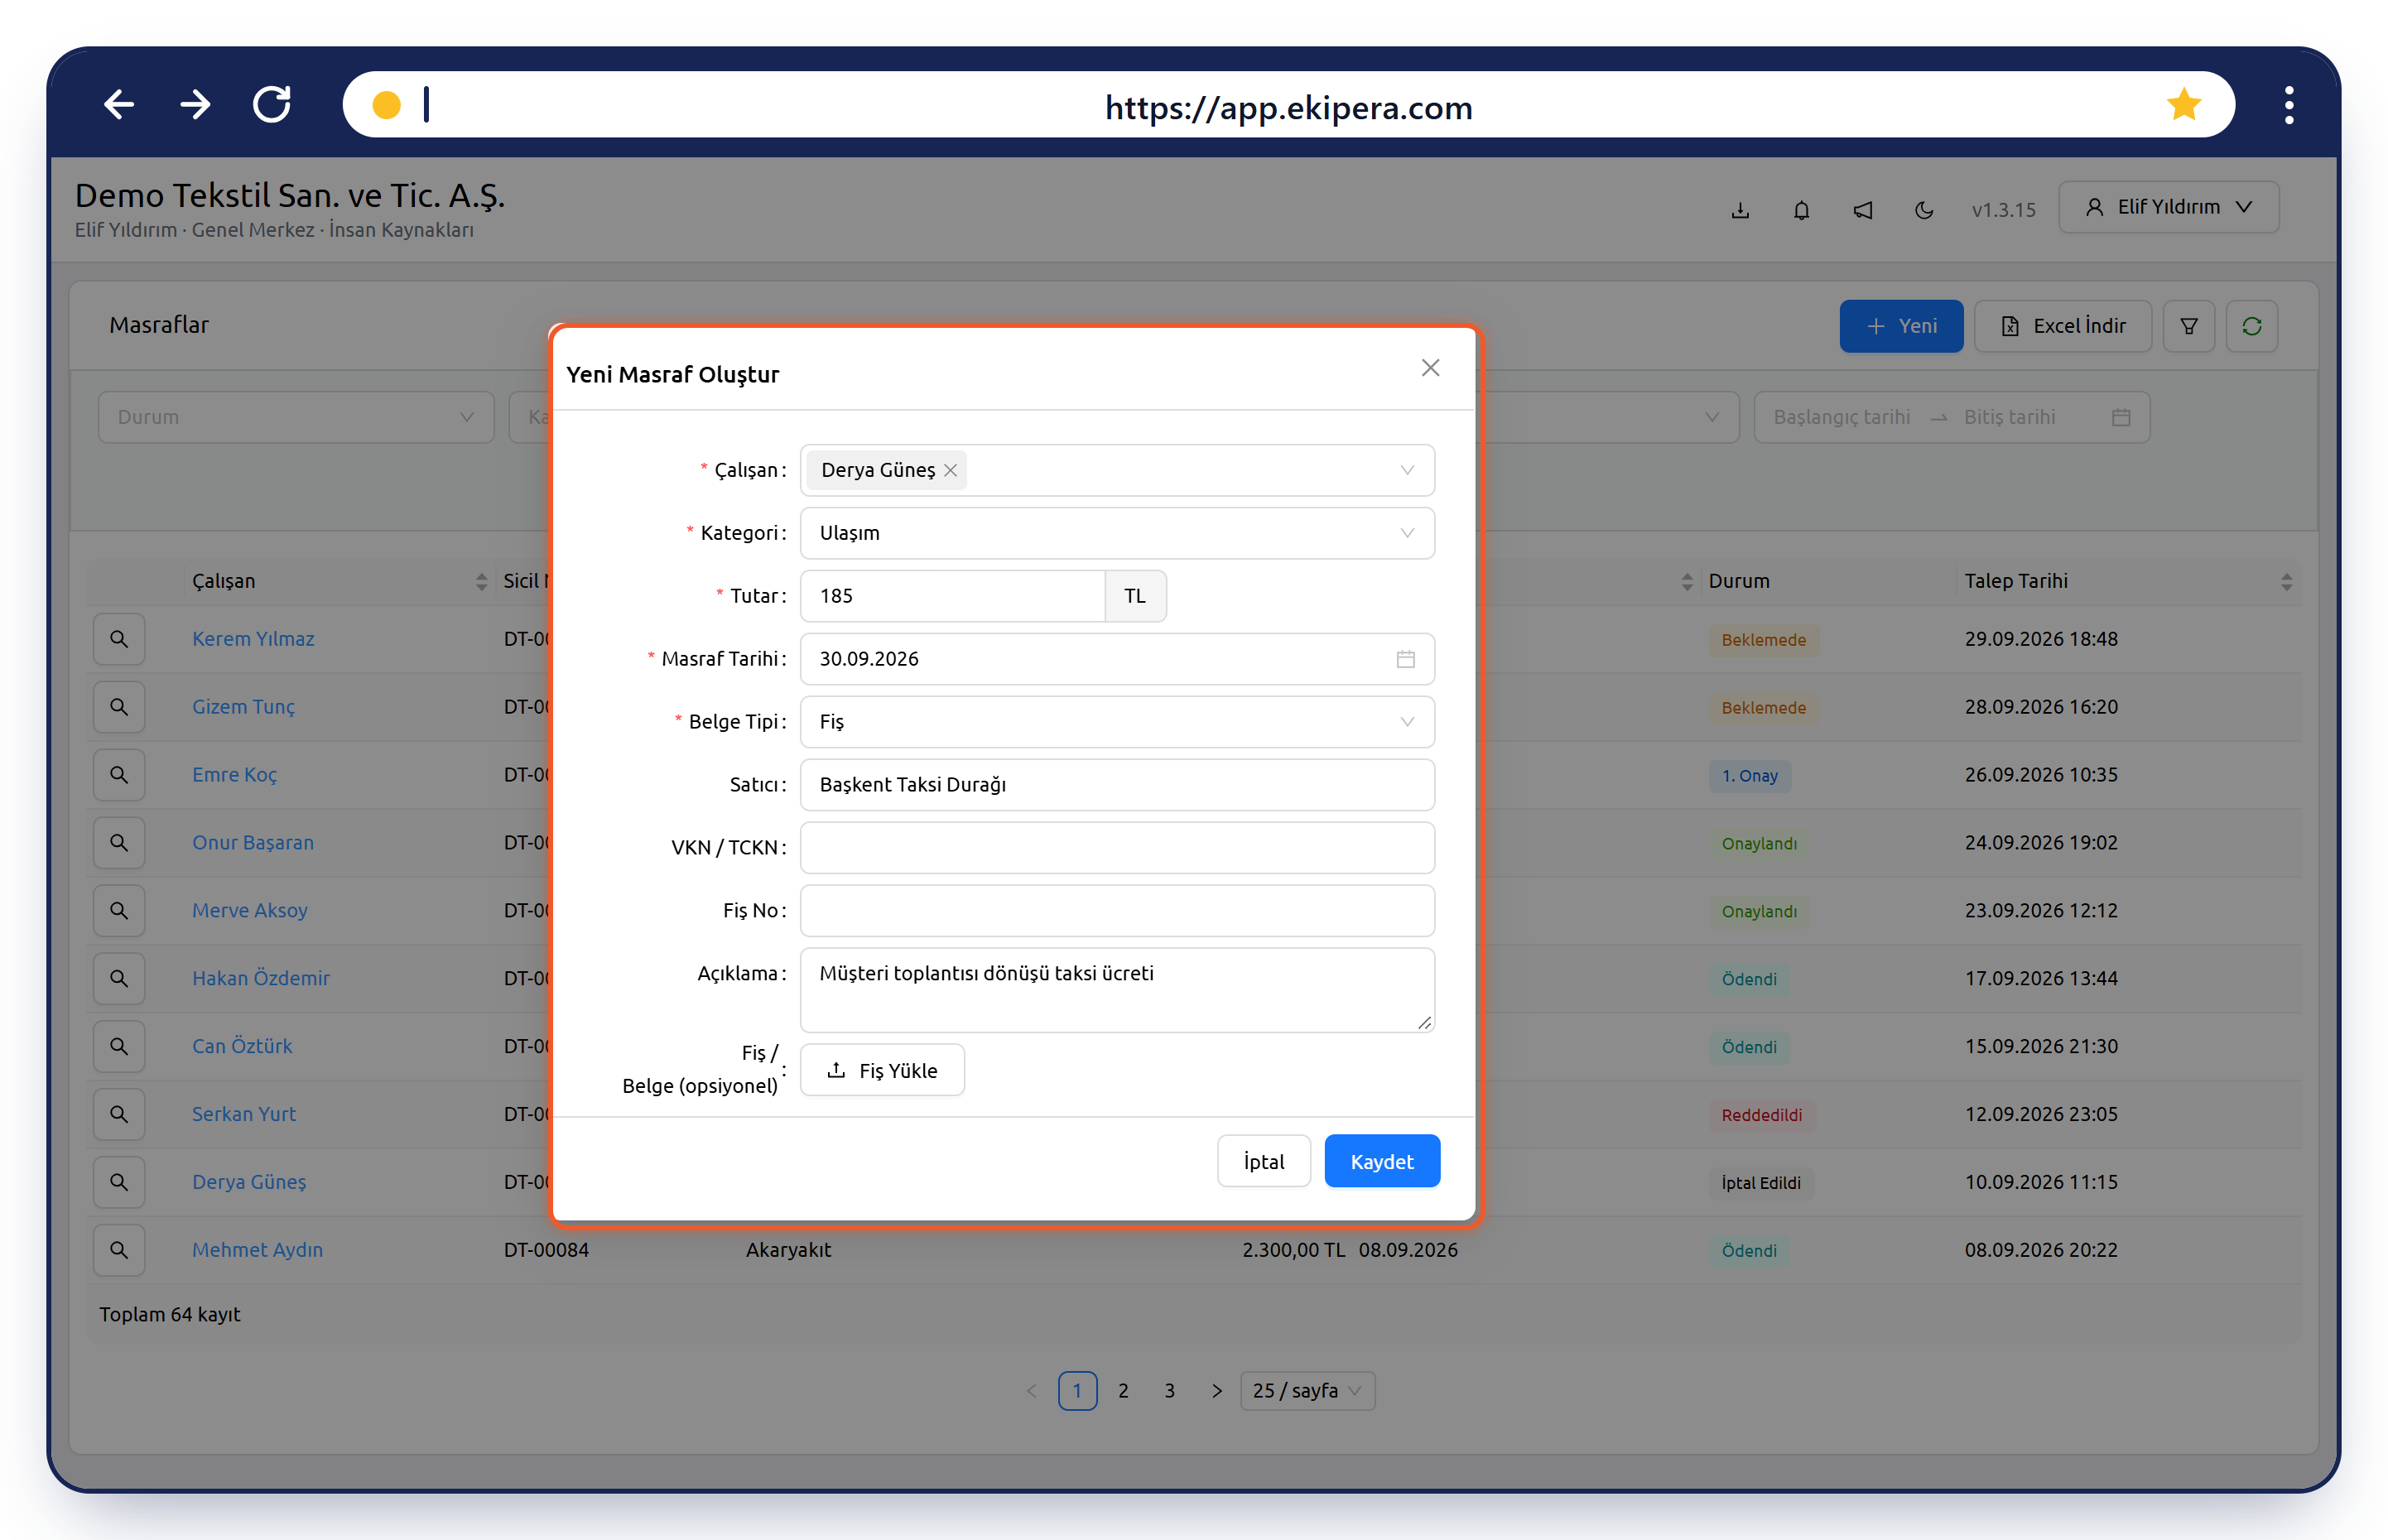Reload the page with the refresh icon
This screenshot has width=2388, height=1540.
pyautogui.click(x=272, y=105)
